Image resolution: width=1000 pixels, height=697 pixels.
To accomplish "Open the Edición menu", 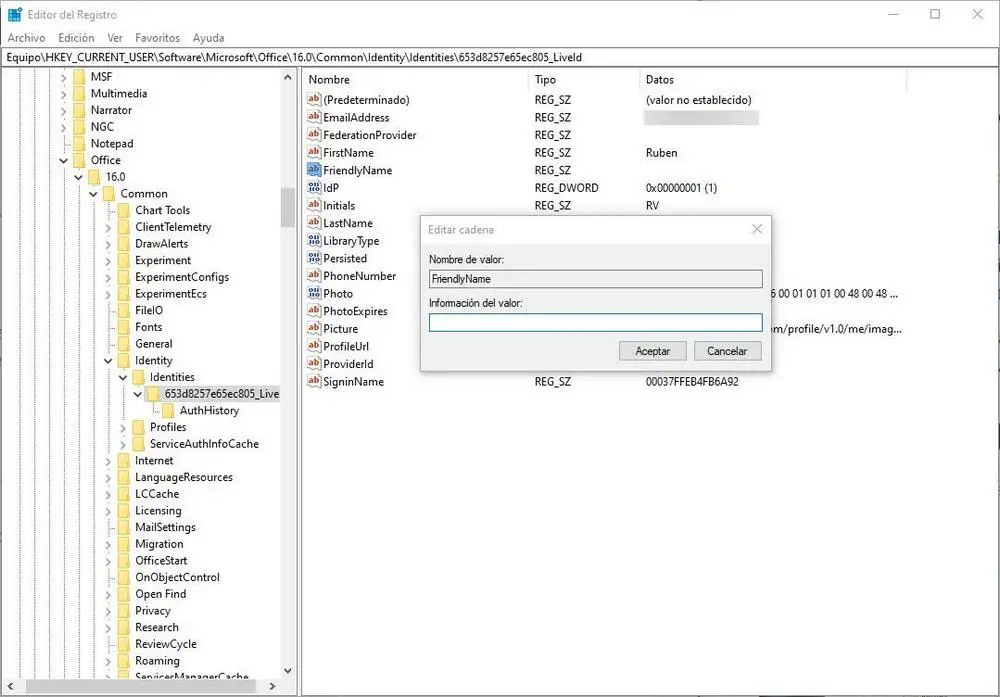I will [x=76, y=38].
